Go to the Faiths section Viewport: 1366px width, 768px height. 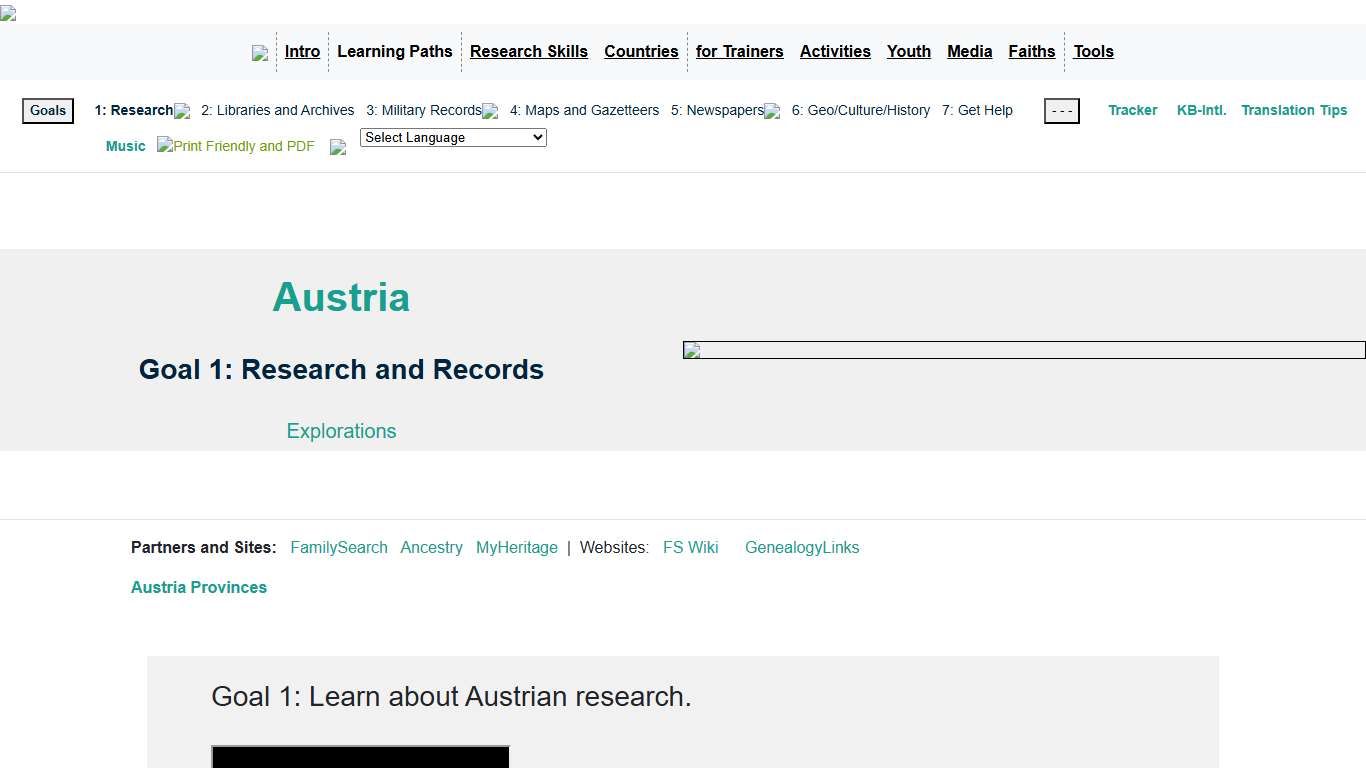(x=1032, y=51)
